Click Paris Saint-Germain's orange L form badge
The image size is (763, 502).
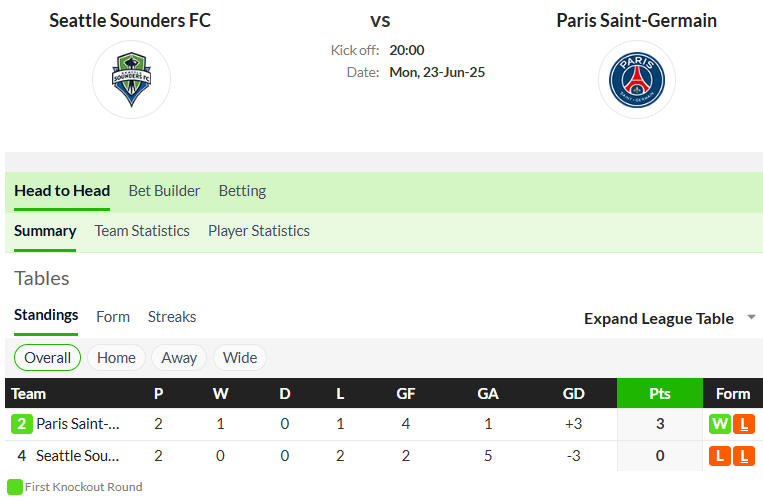pyautogui.click(x=744, y=424)
